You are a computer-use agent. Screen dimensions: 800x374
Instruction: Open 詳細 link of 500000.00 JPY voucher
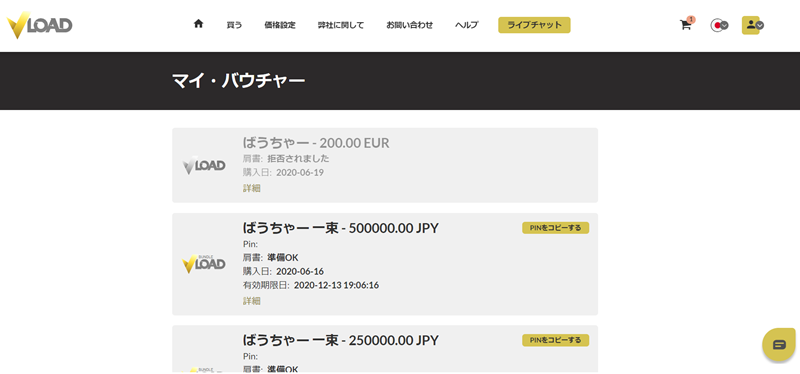point(252,301)
